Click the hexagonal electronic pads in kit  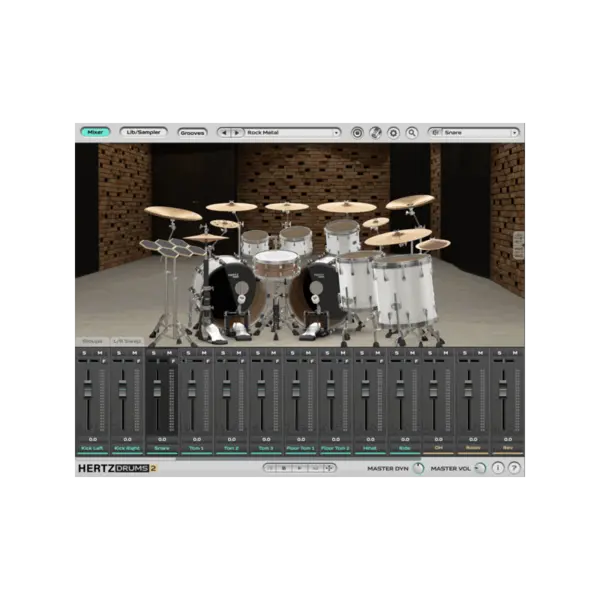tap(172, 247)
